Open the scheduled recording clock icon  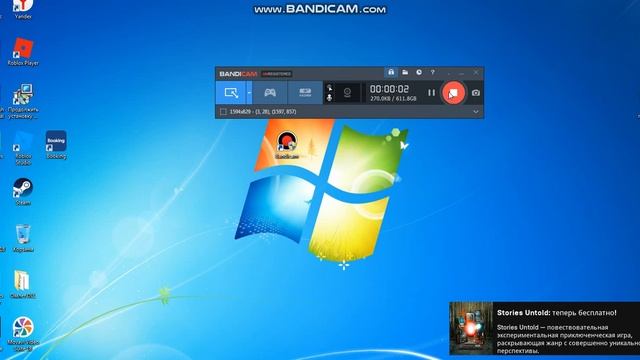(x=419, y=73)
